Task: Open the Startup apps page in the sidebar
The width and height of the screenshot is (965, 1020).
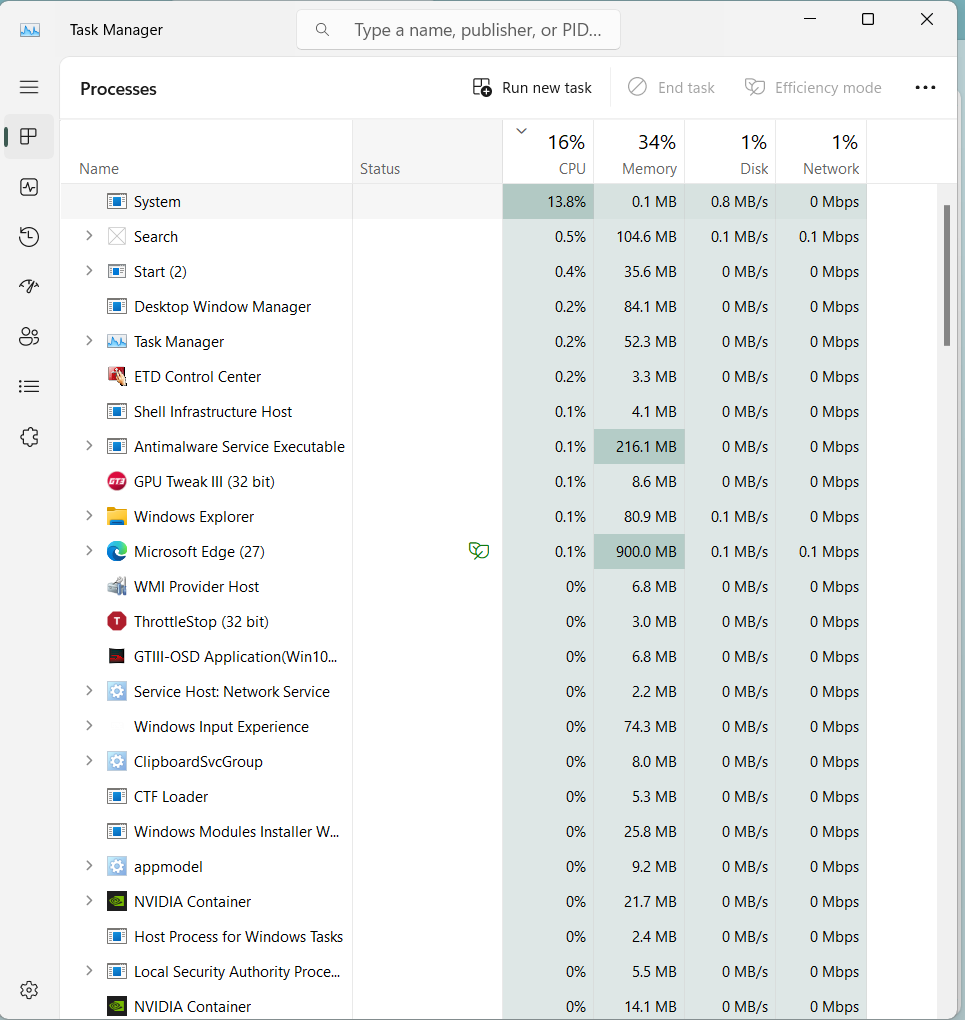Action: pyautogui.click(x=29, y=286)
